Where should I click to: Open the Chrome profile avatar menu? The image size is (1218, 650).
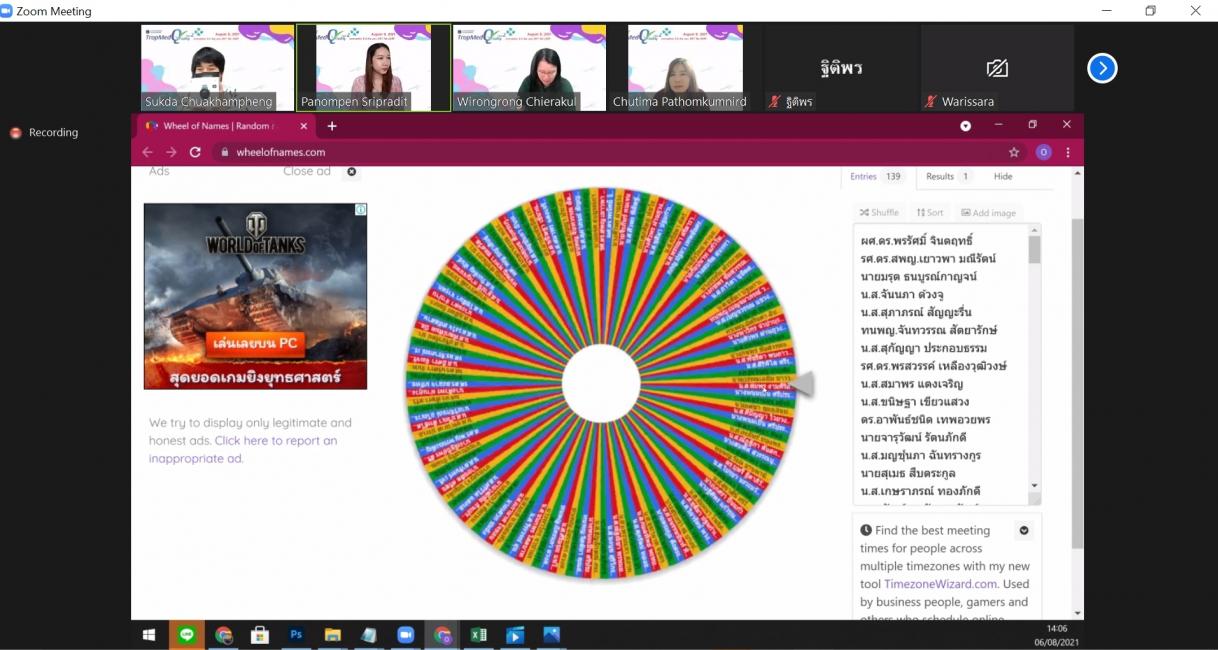pyautogui.click(x=1043, y=152)
